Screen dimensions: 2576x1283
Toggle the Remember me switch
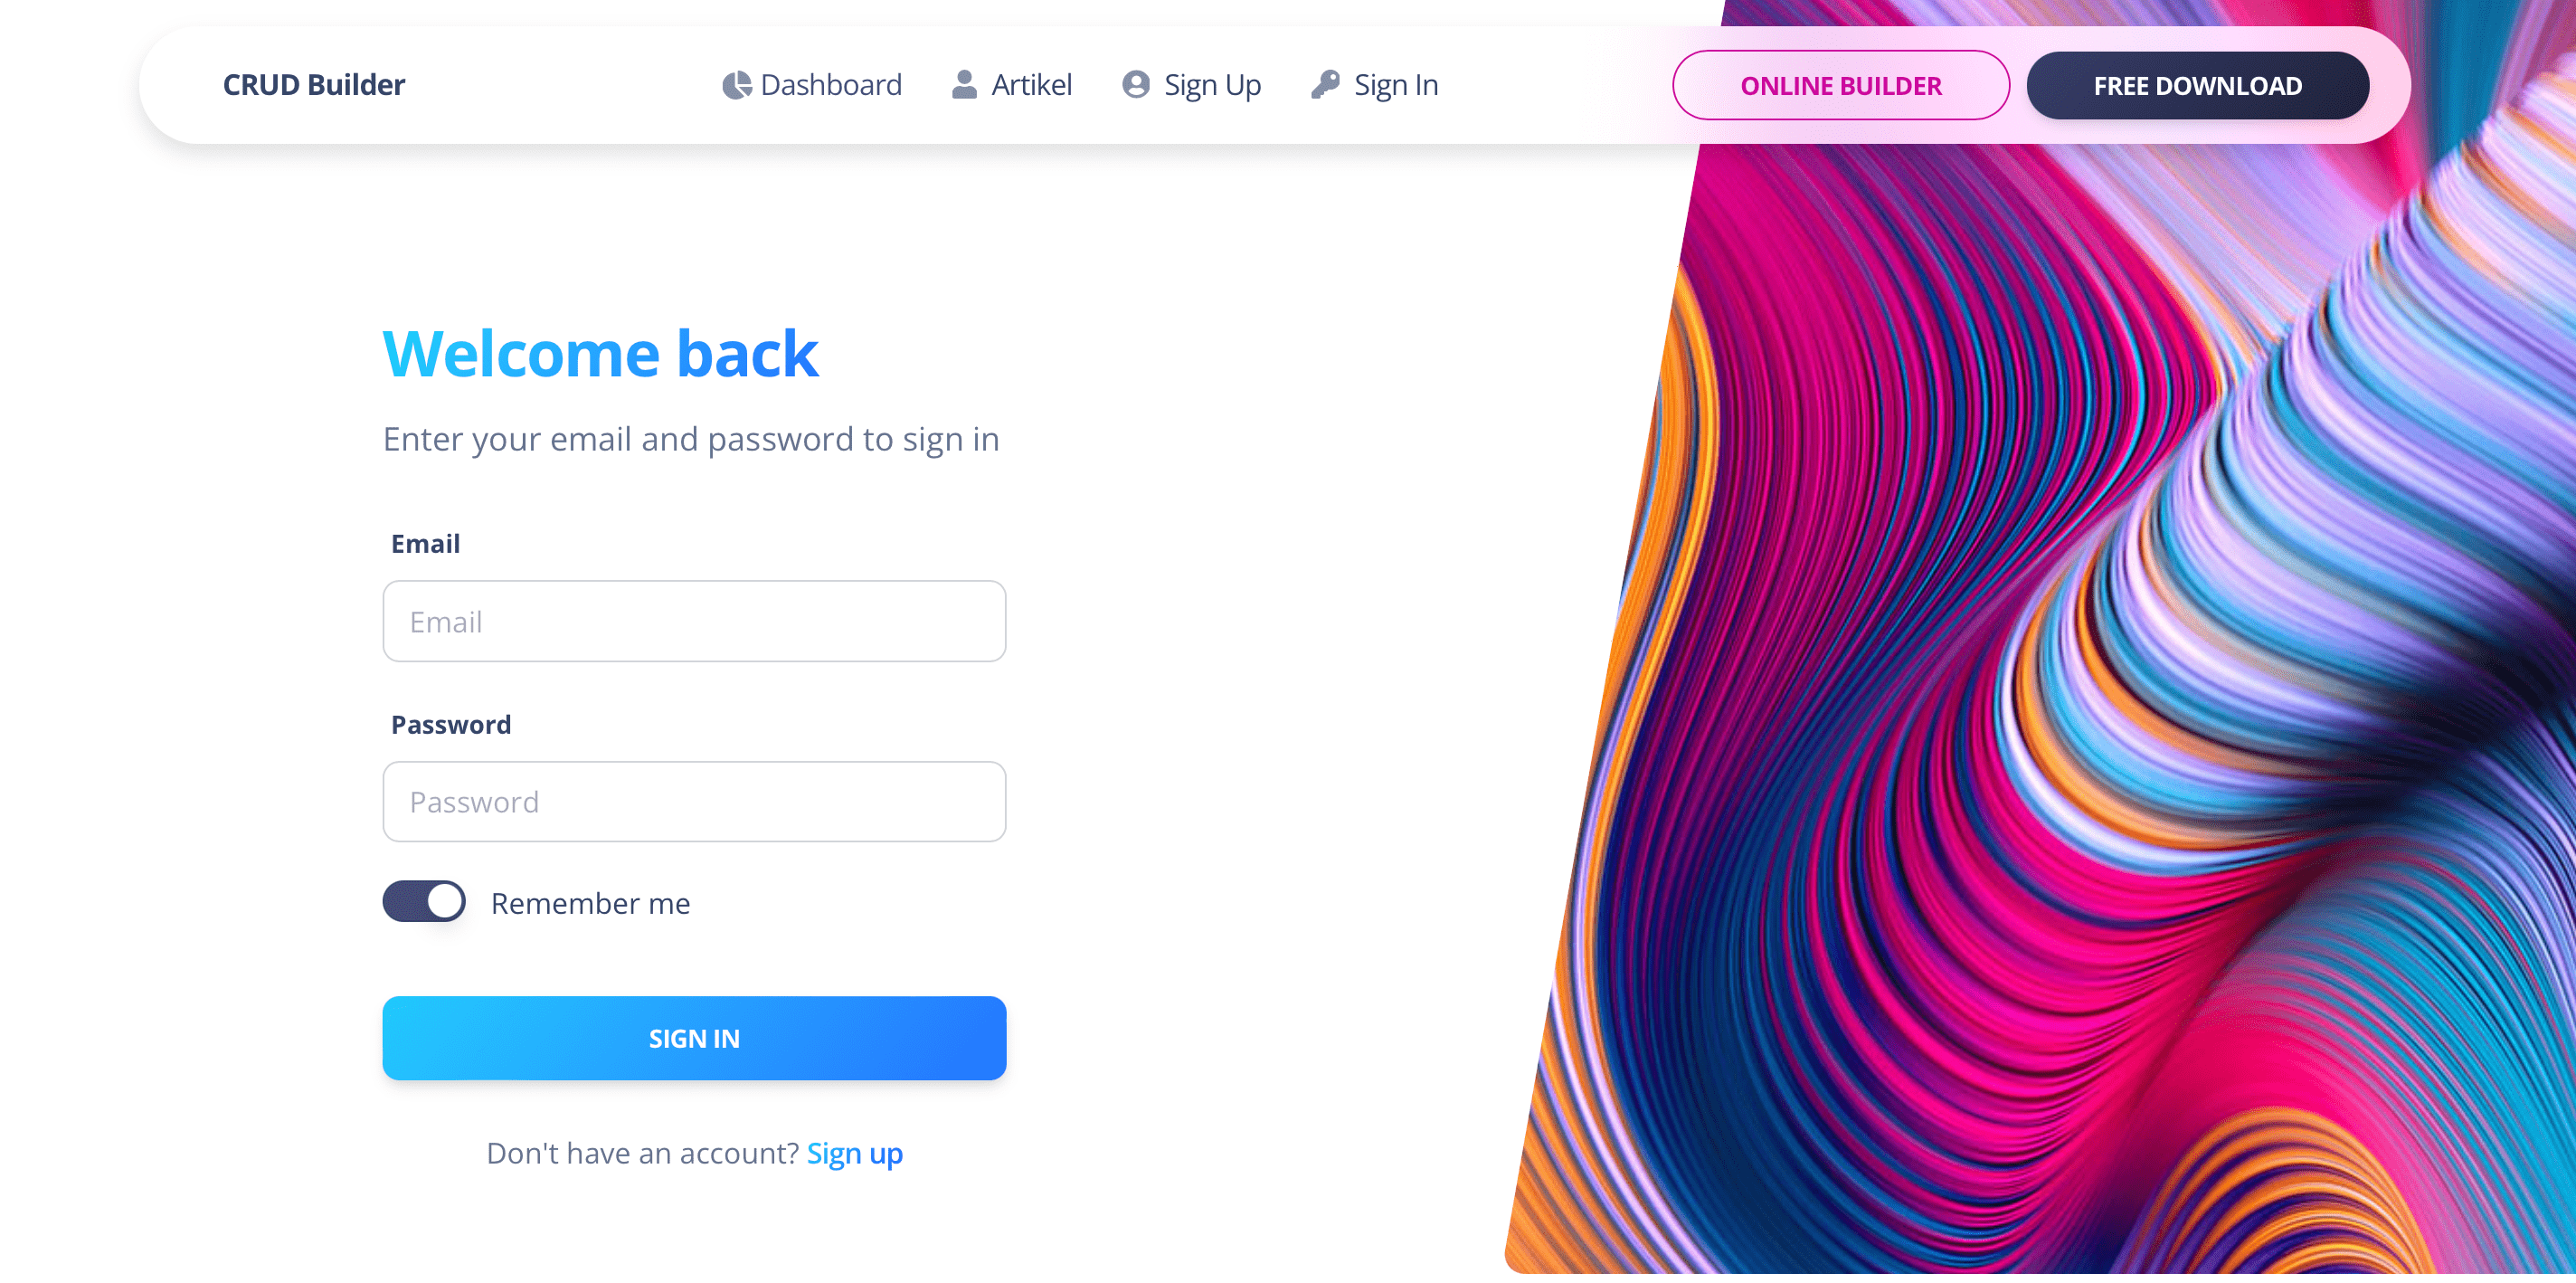[424, 901]
